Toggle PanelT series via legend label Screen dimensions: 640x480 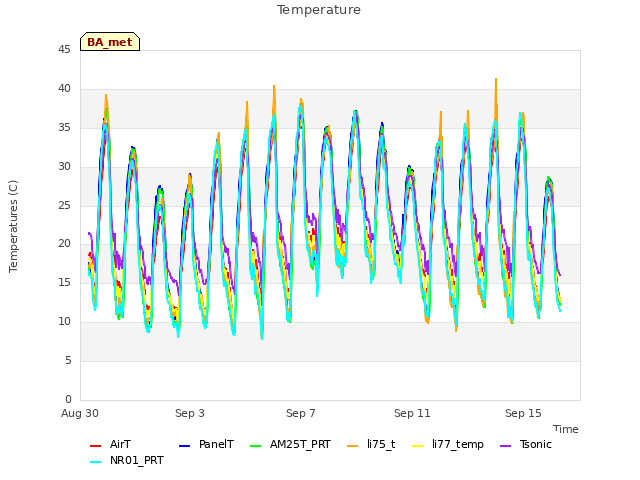pos(216,444)
